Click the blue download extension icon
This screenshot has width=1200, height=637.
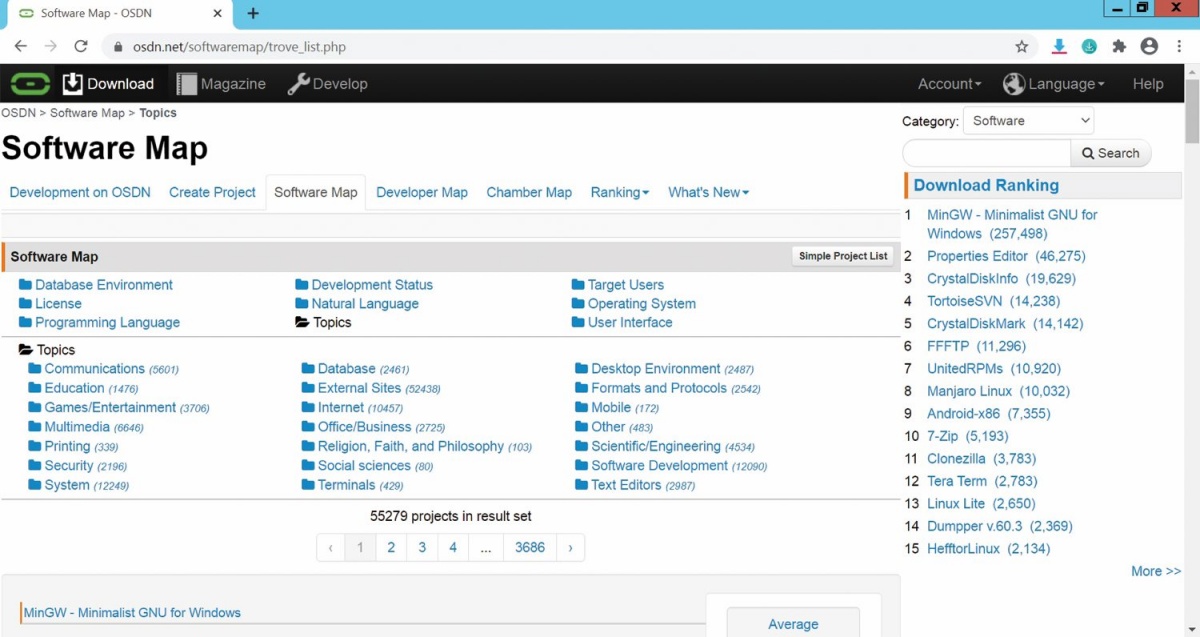1059,46
